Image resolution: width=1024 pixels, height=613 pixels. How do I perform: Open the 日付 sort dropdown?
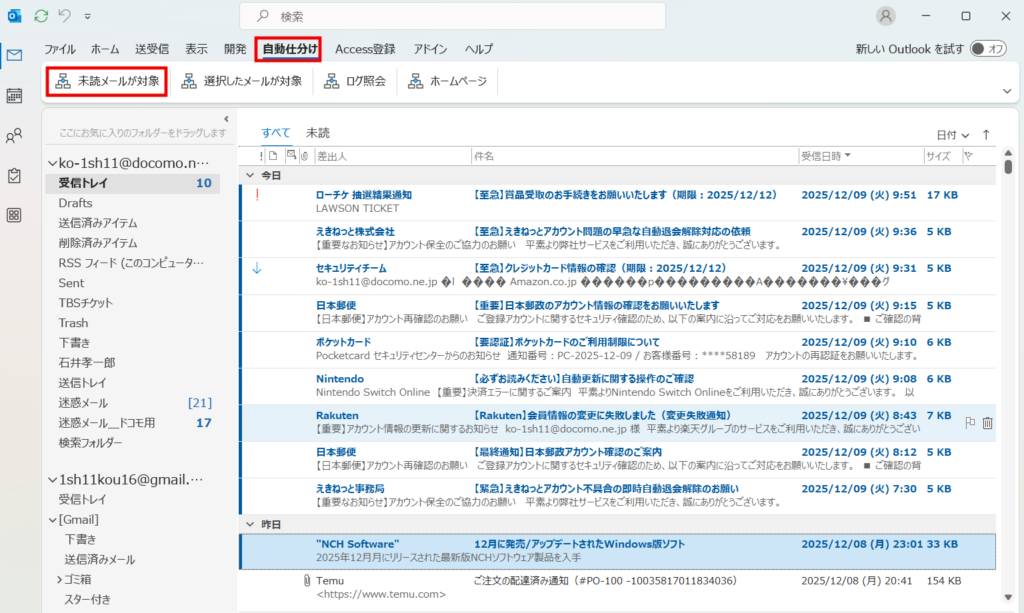click(952, 134)
